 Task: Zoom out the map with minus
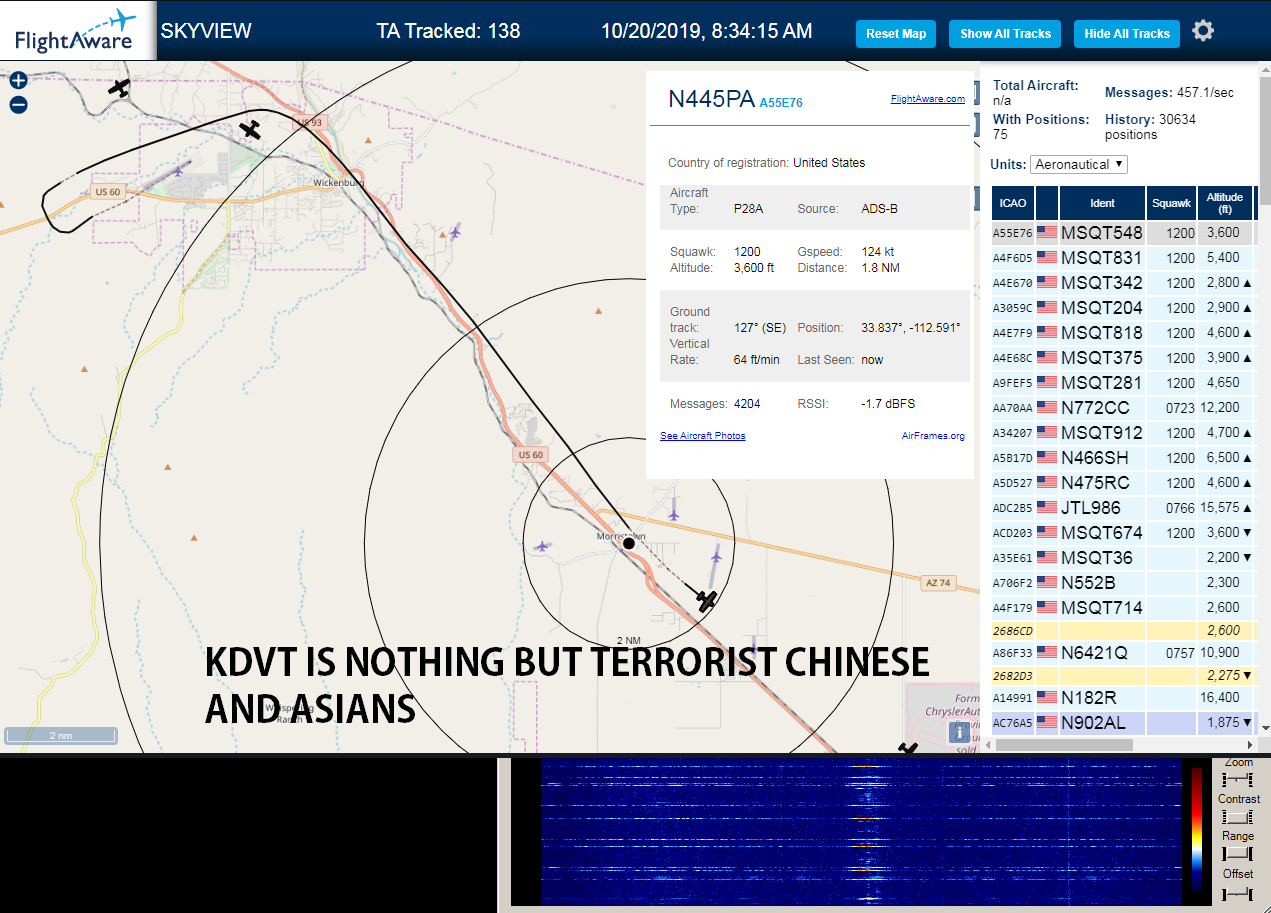18,105
